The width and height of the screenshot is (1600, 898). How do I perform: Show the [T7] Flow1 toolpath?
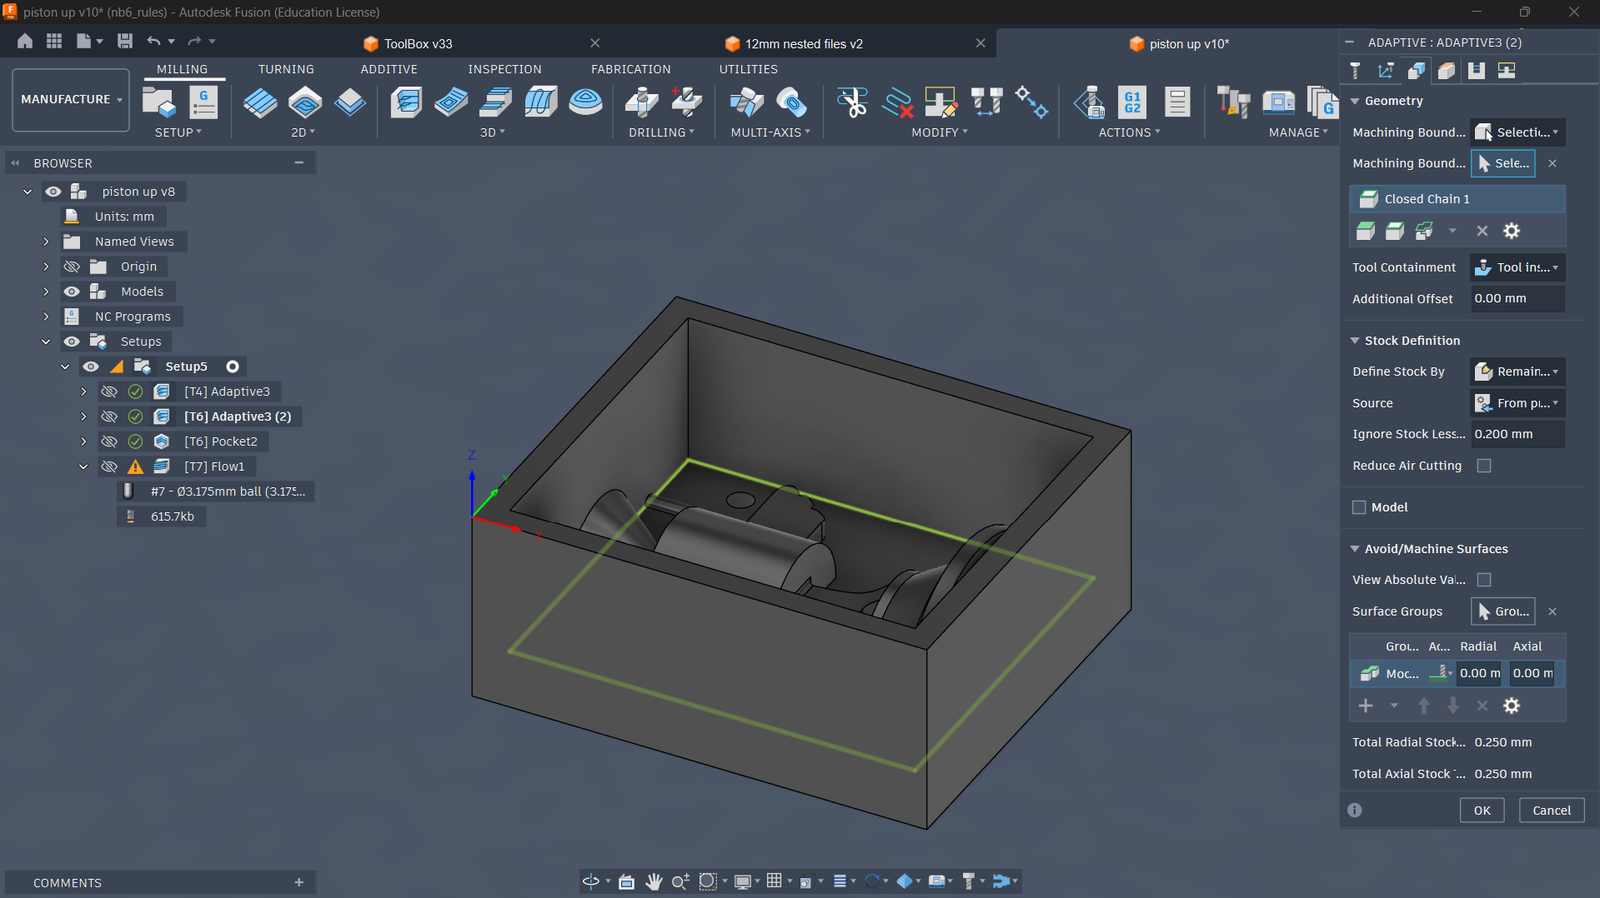(x=109, y=467)
